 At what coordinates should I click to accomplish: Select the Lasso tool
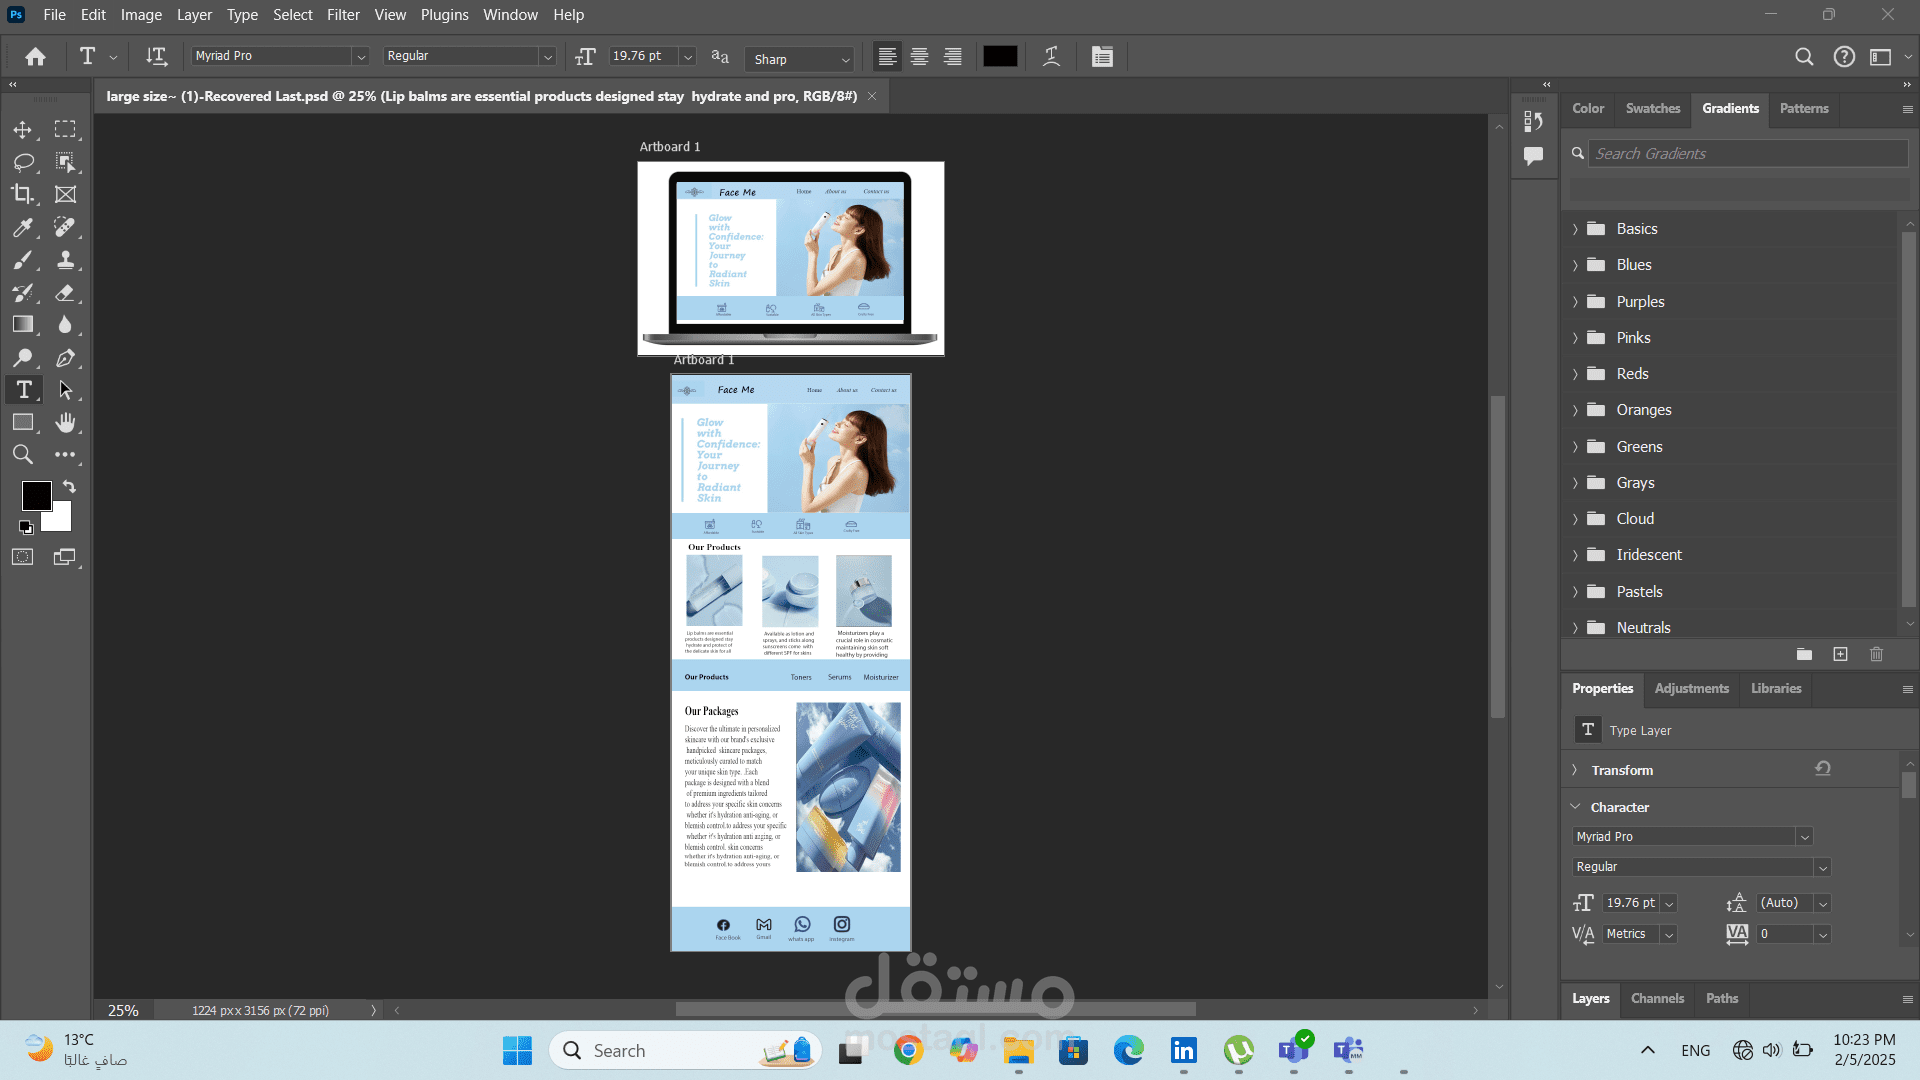[23, 162]
